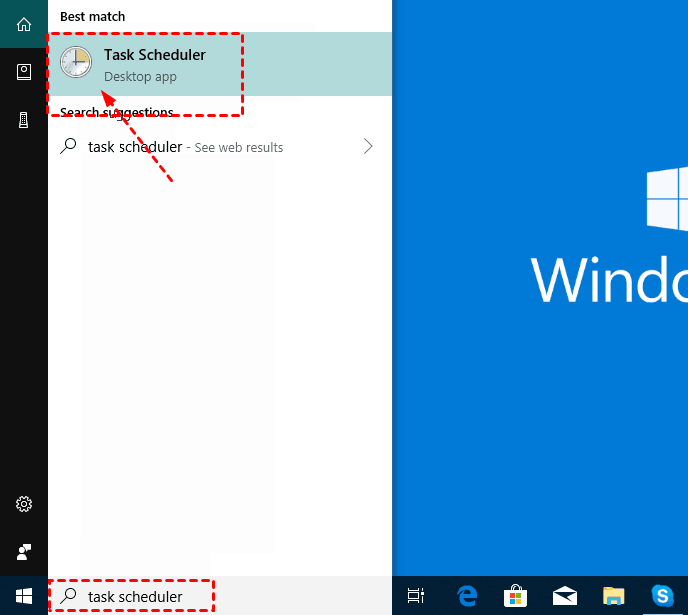Open the Settings gear in sidebar
688x615 pixels.
[x=24, y=504]
